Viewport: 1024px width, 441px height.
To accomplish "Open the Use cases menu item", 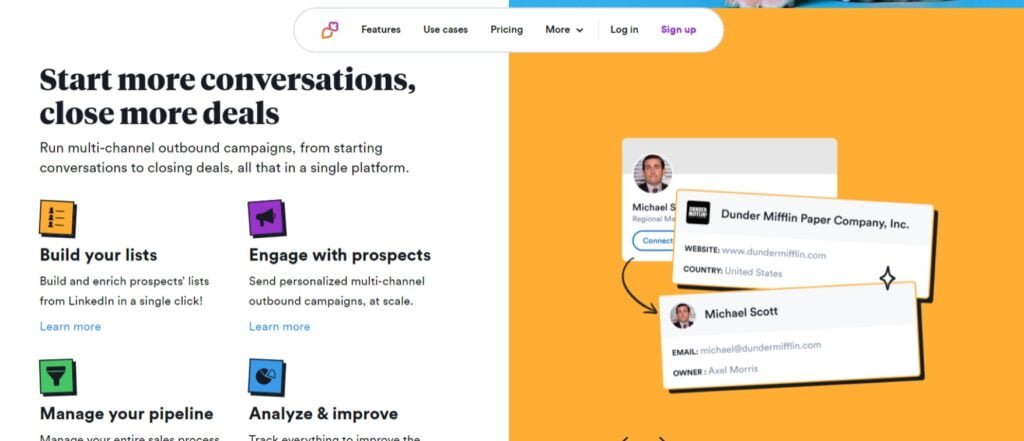I will click(x=445, y=29).
